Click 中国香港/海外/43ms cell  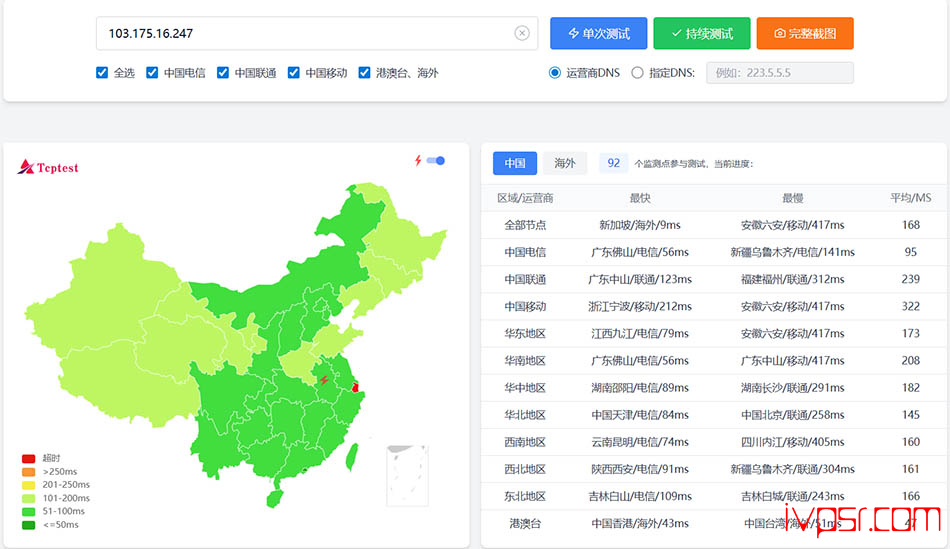(640, 524)
